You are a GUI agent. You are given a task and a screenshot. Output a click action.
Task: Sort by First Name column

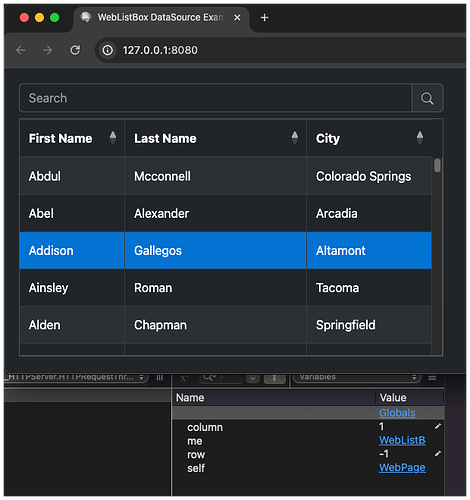pos(113,138)
